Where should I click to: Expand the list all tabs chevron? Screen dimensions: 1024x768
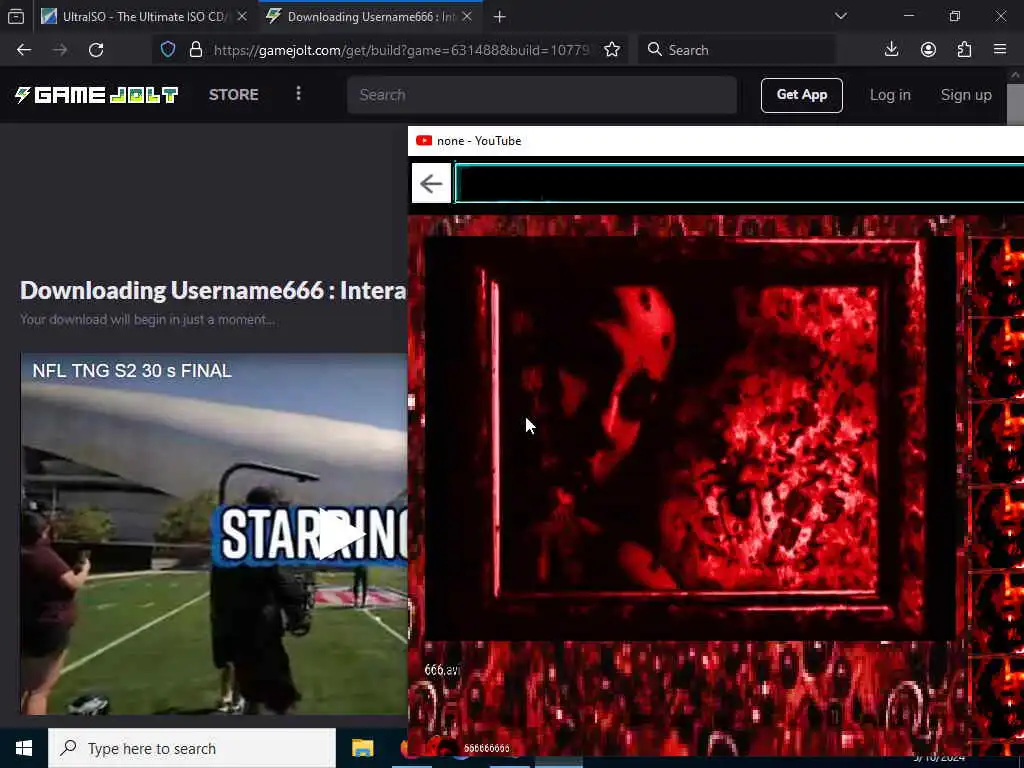(840, 16)
